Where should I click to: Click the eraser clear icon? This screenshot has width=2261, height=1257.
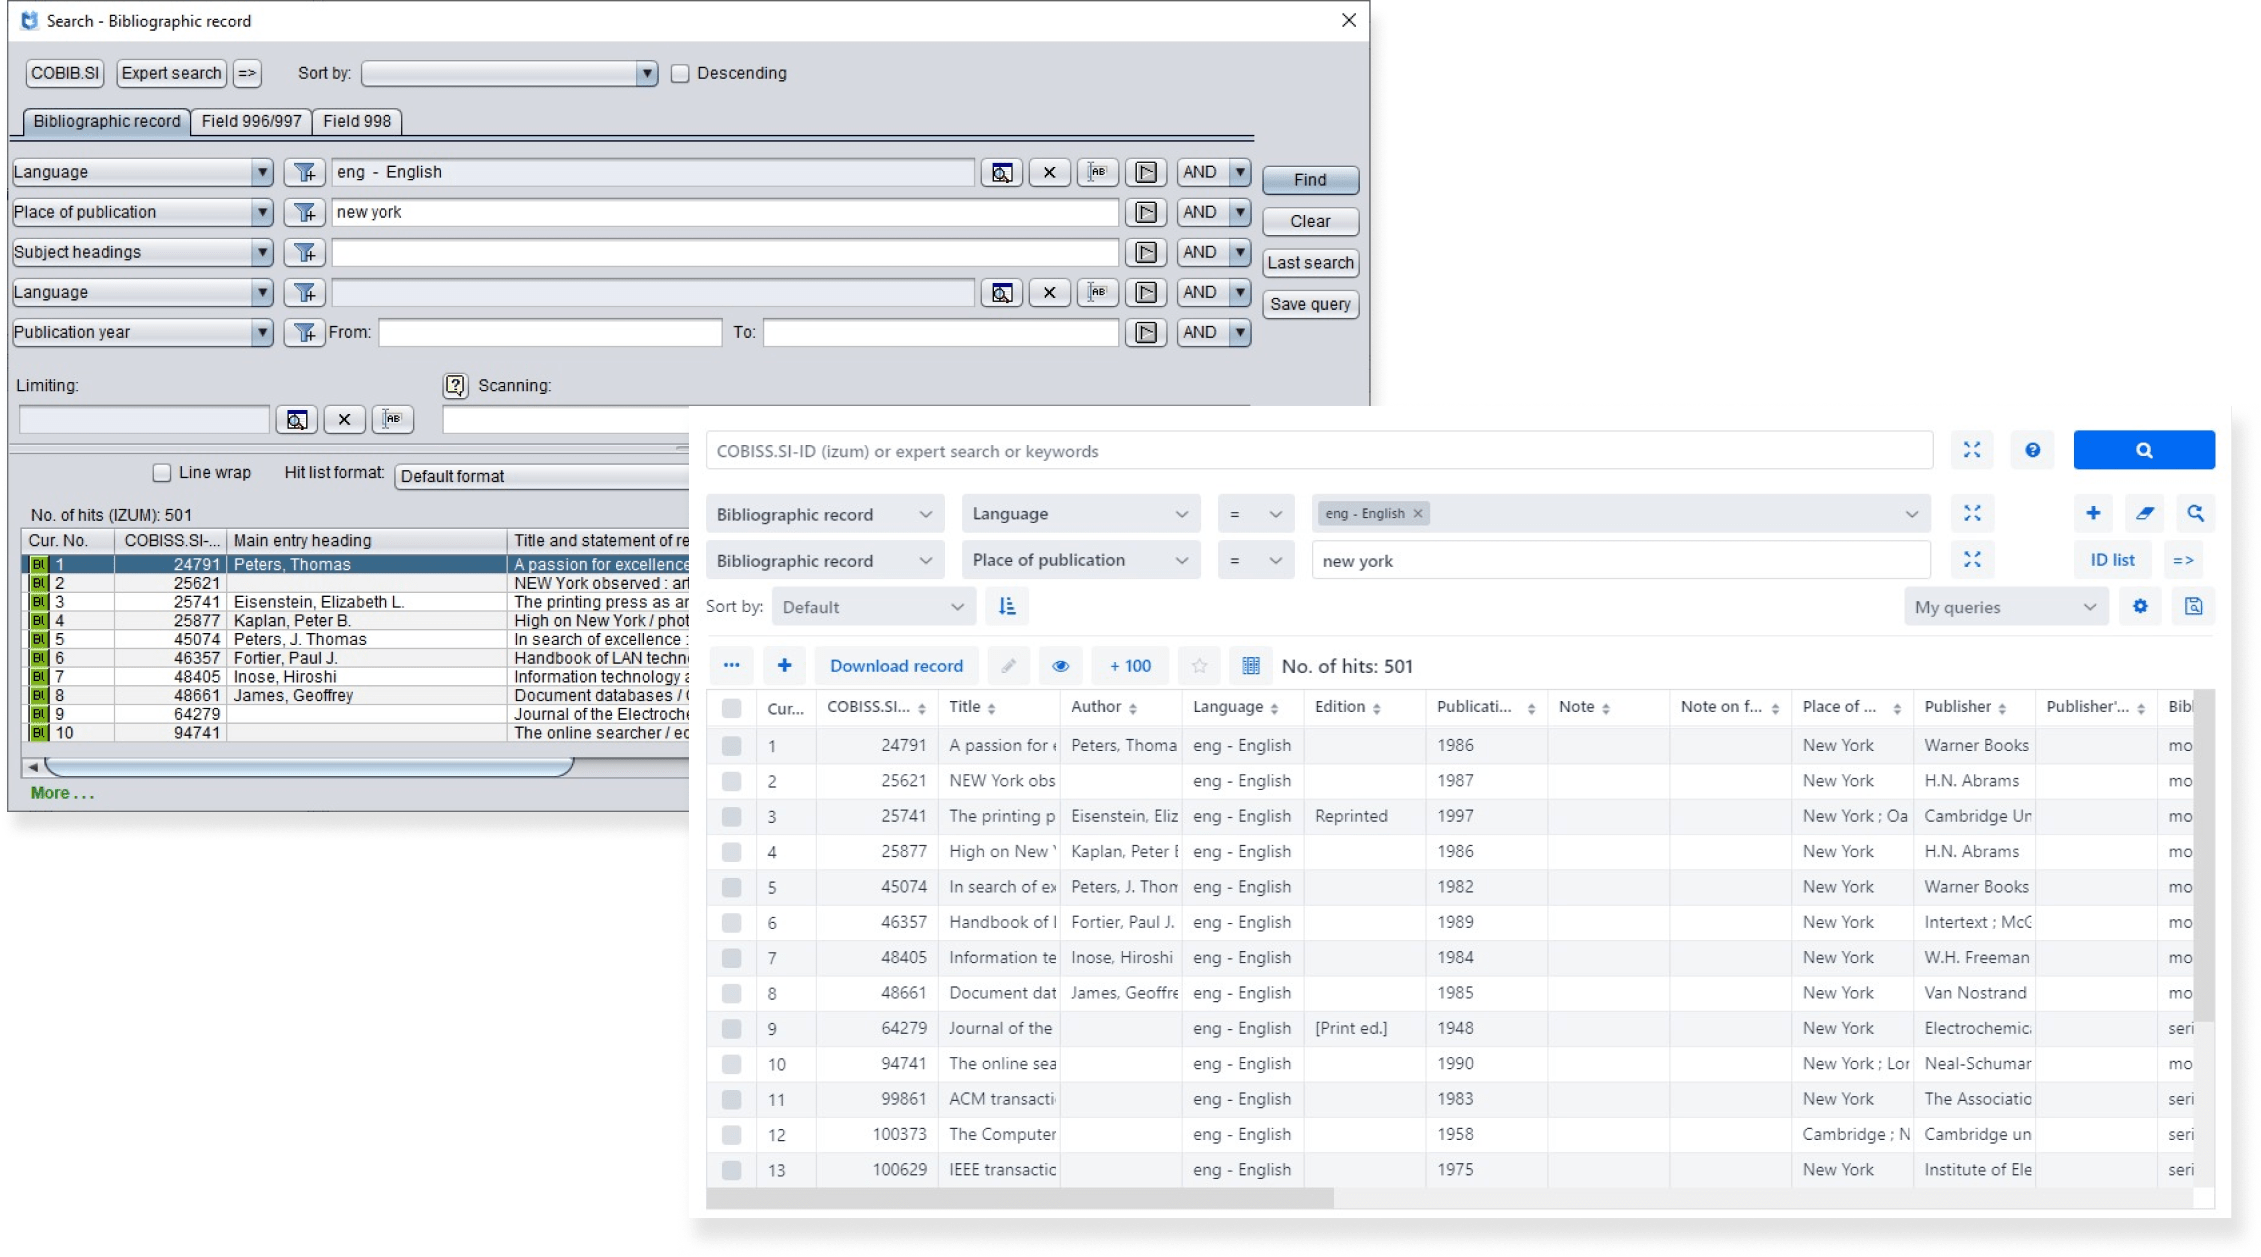point(2144,513)
